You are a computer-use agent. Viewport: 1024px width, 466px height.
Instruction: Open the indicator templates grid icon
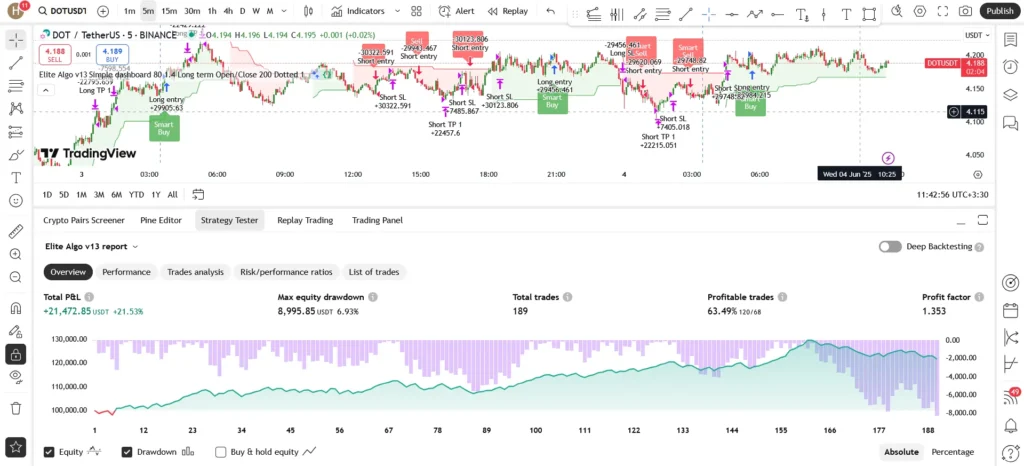[416, 11]
